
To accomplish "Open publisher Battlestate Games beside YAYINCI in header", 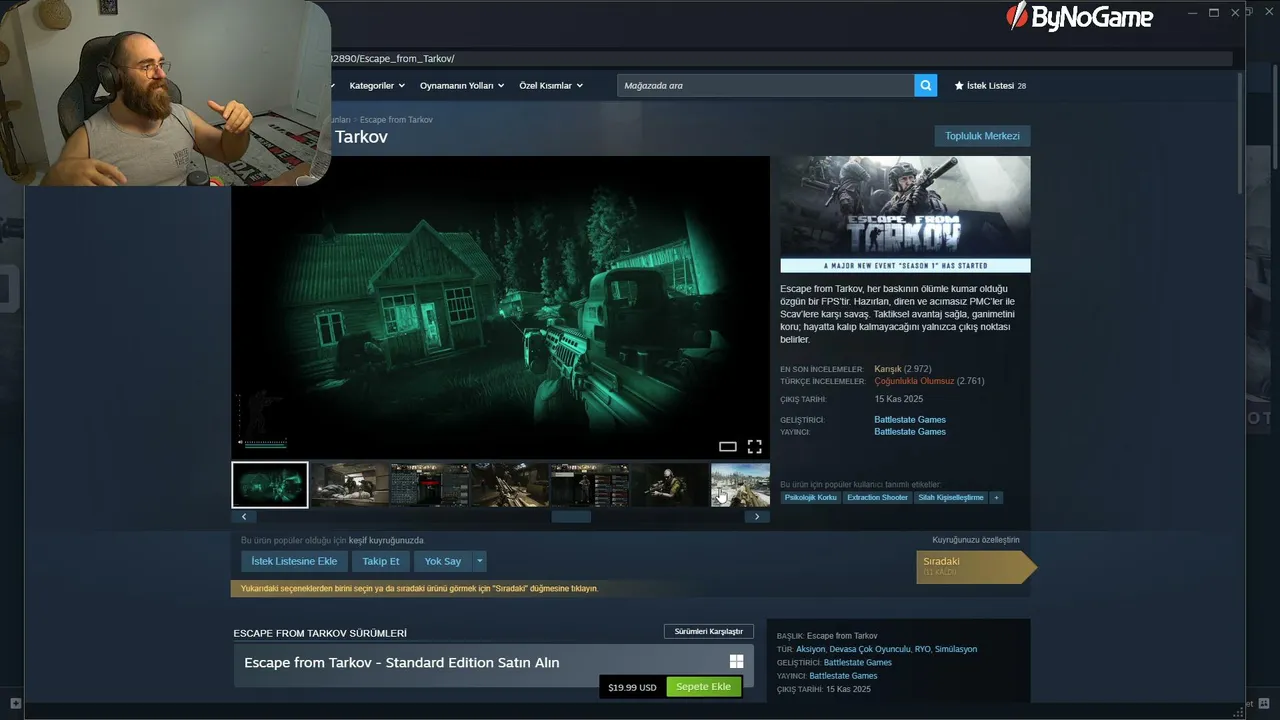I will tap(910, 432).
